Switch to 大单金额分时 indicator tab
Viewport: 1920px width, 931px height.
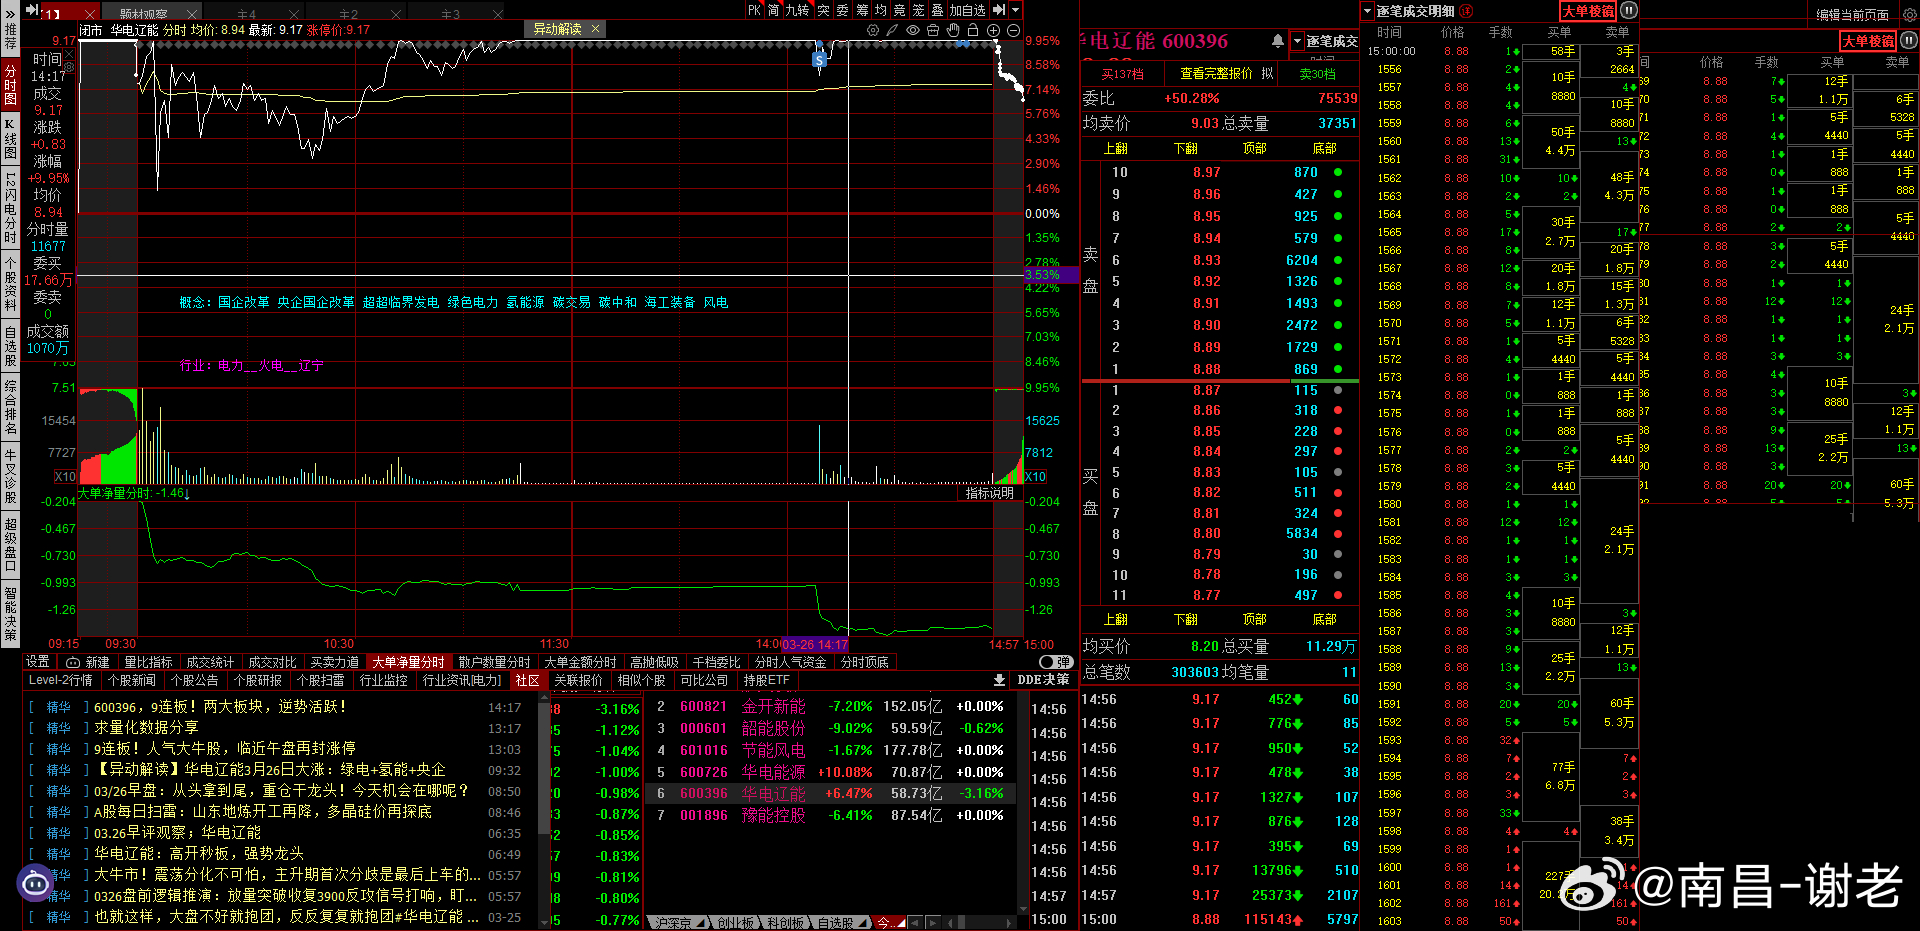(580, 662)
